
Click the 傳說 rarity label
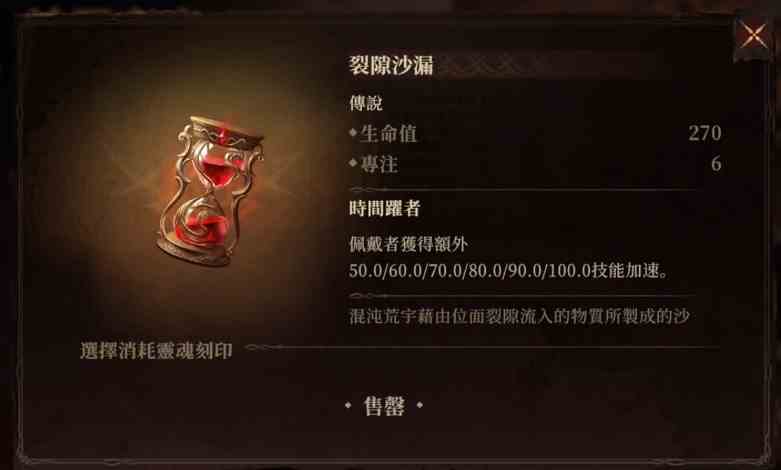tap(366, 103)
